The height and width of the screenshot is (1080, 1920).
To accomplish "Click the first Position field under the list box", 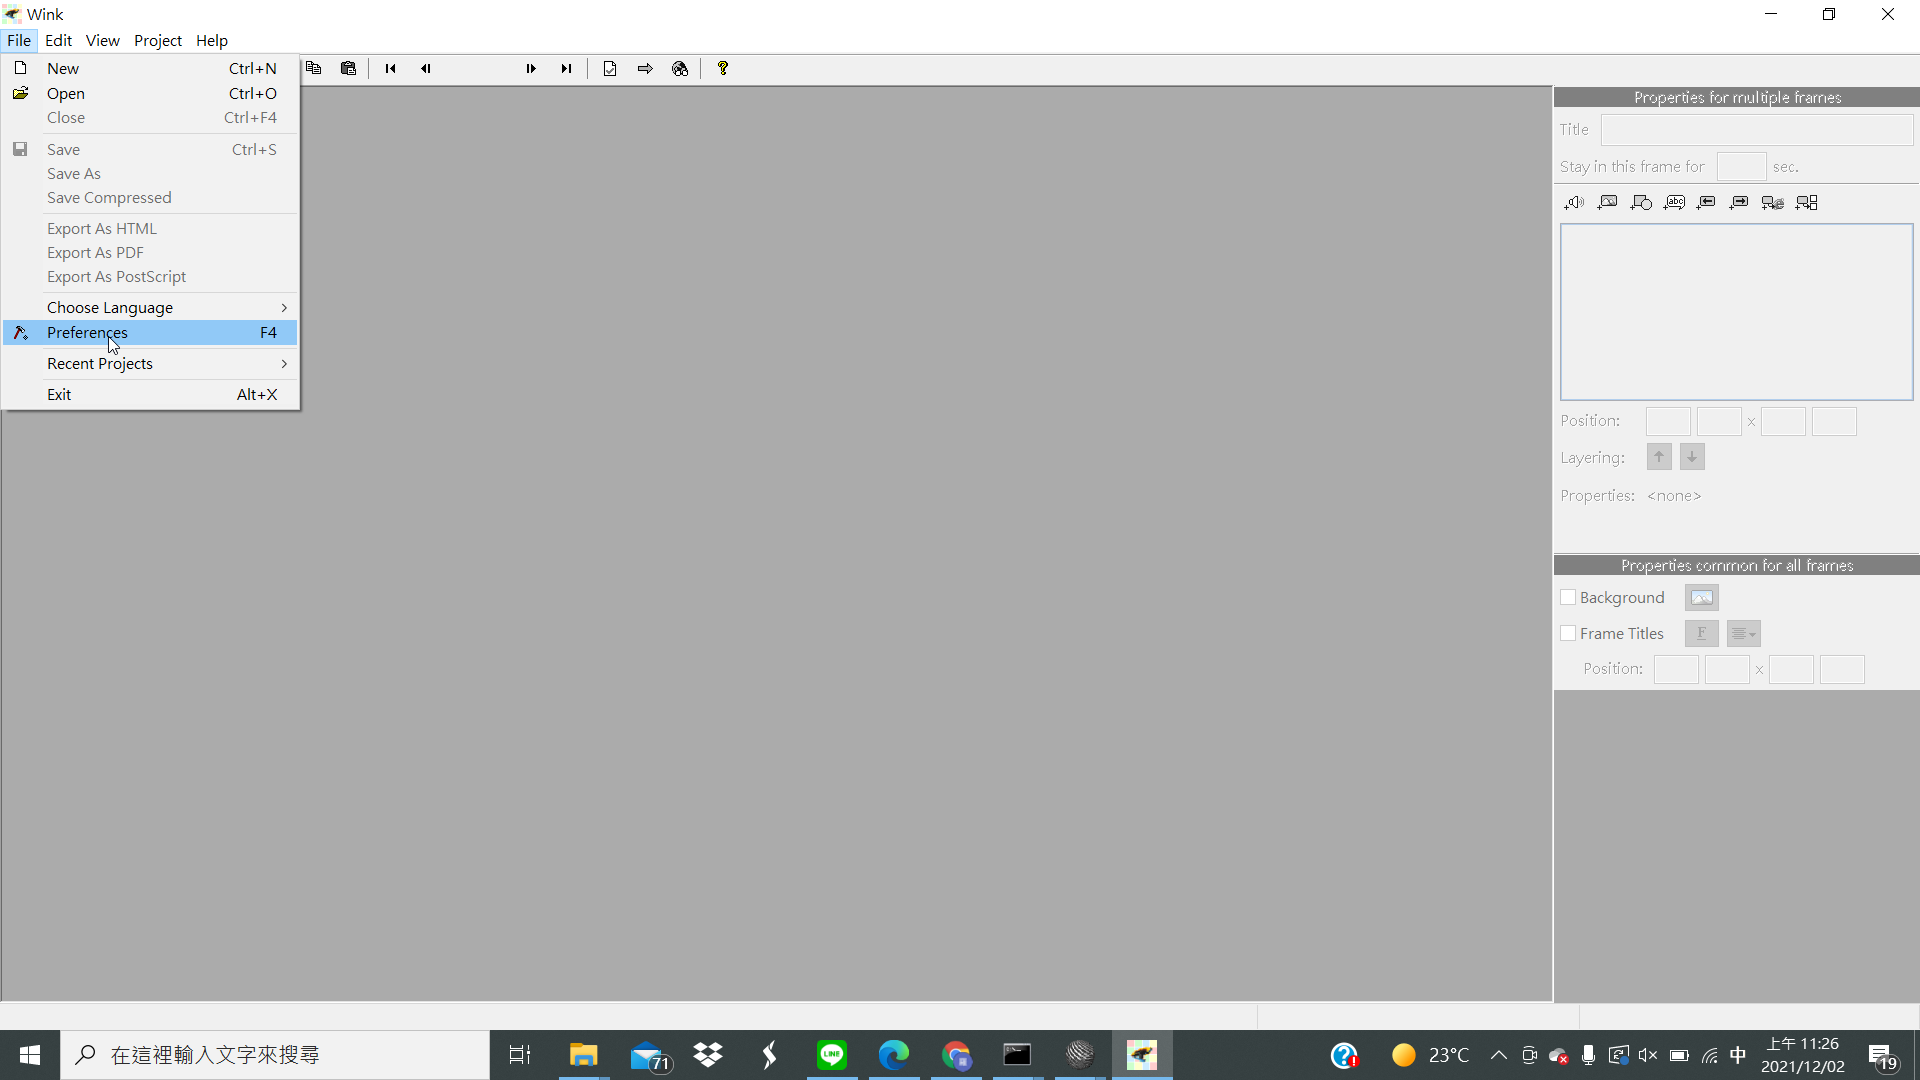I will coord(1668,421).
